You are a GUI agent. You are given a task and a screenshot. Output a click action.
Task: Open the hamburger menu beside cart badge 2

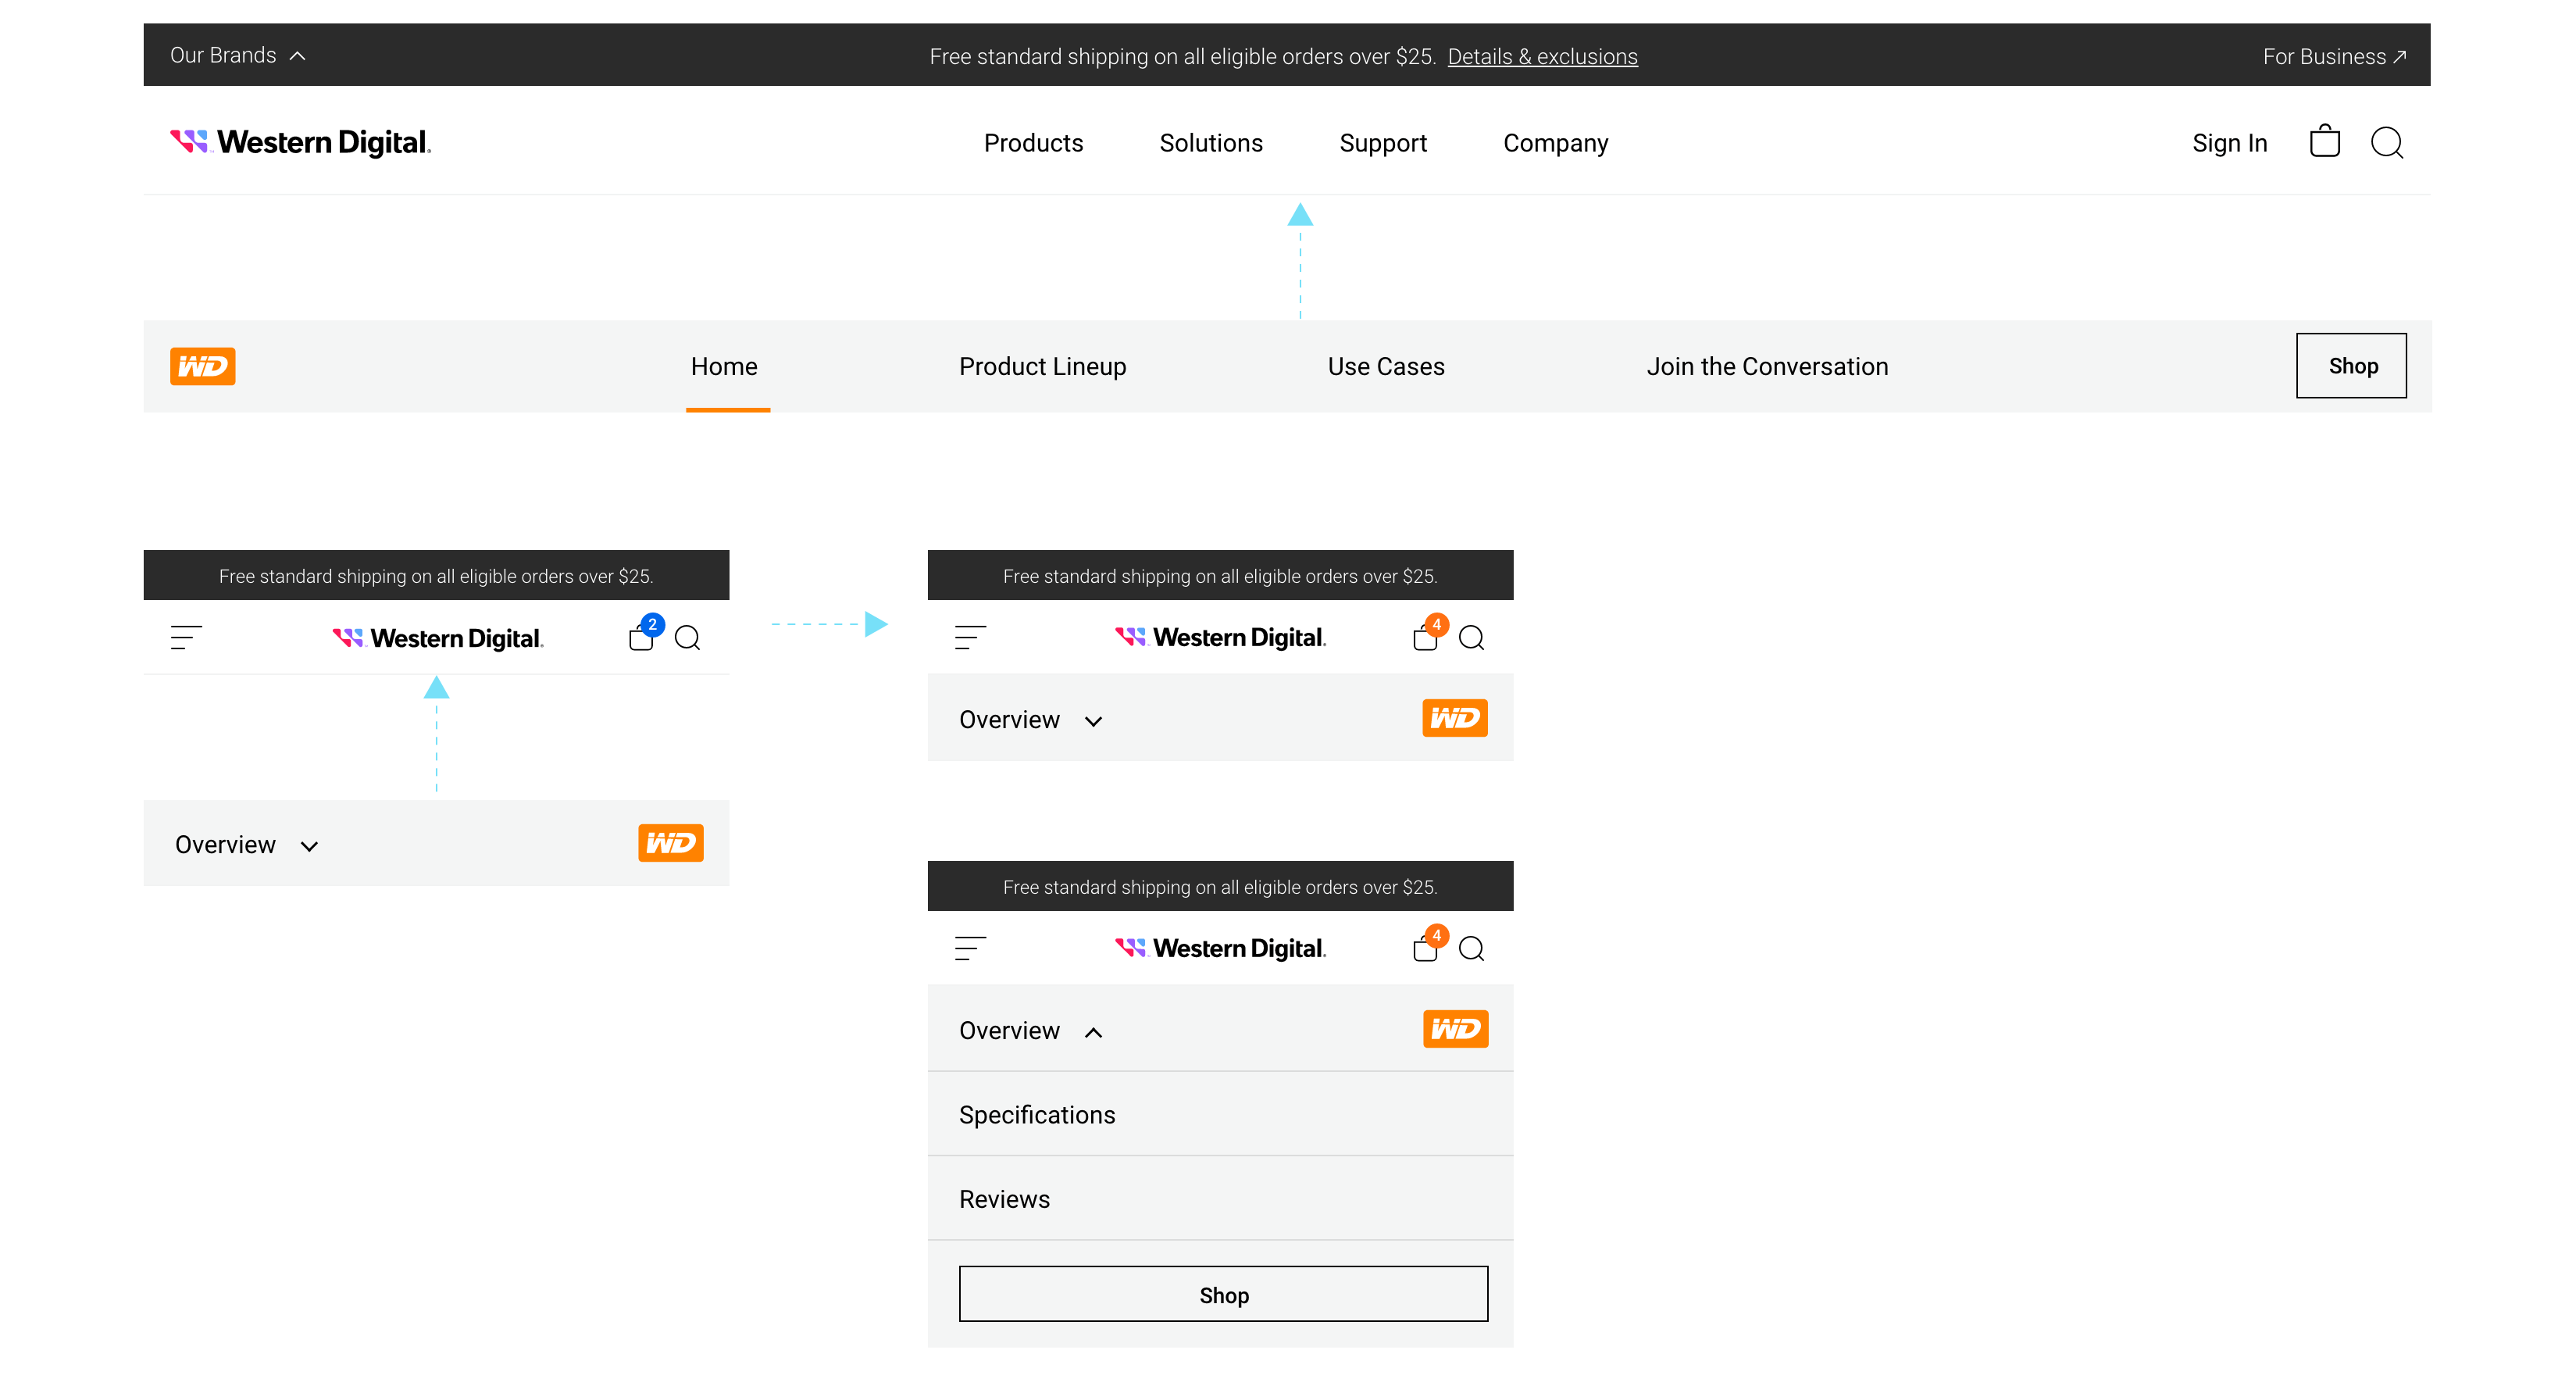186,637
